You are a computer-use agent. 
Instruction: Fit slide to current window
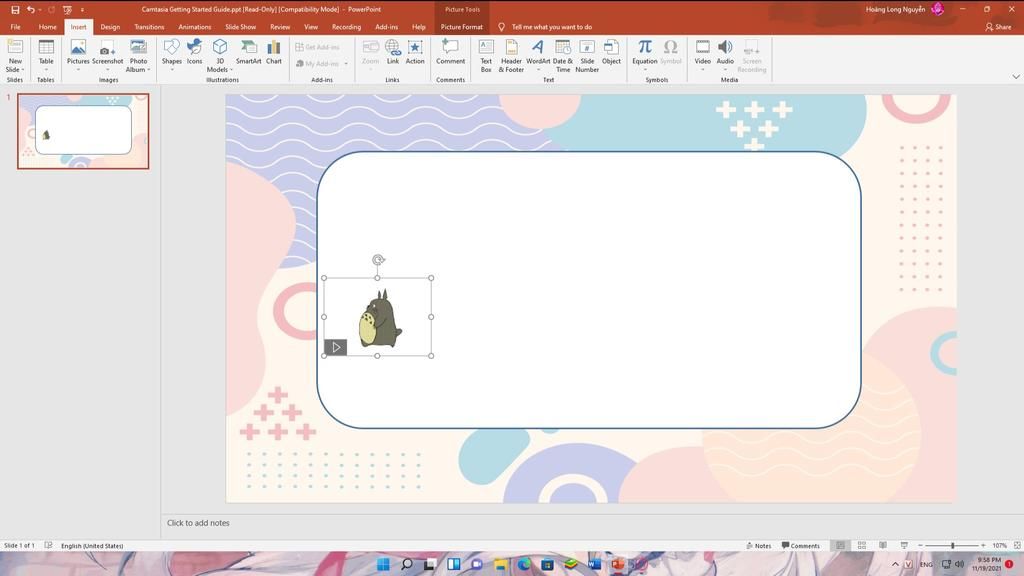(1017, 545)
